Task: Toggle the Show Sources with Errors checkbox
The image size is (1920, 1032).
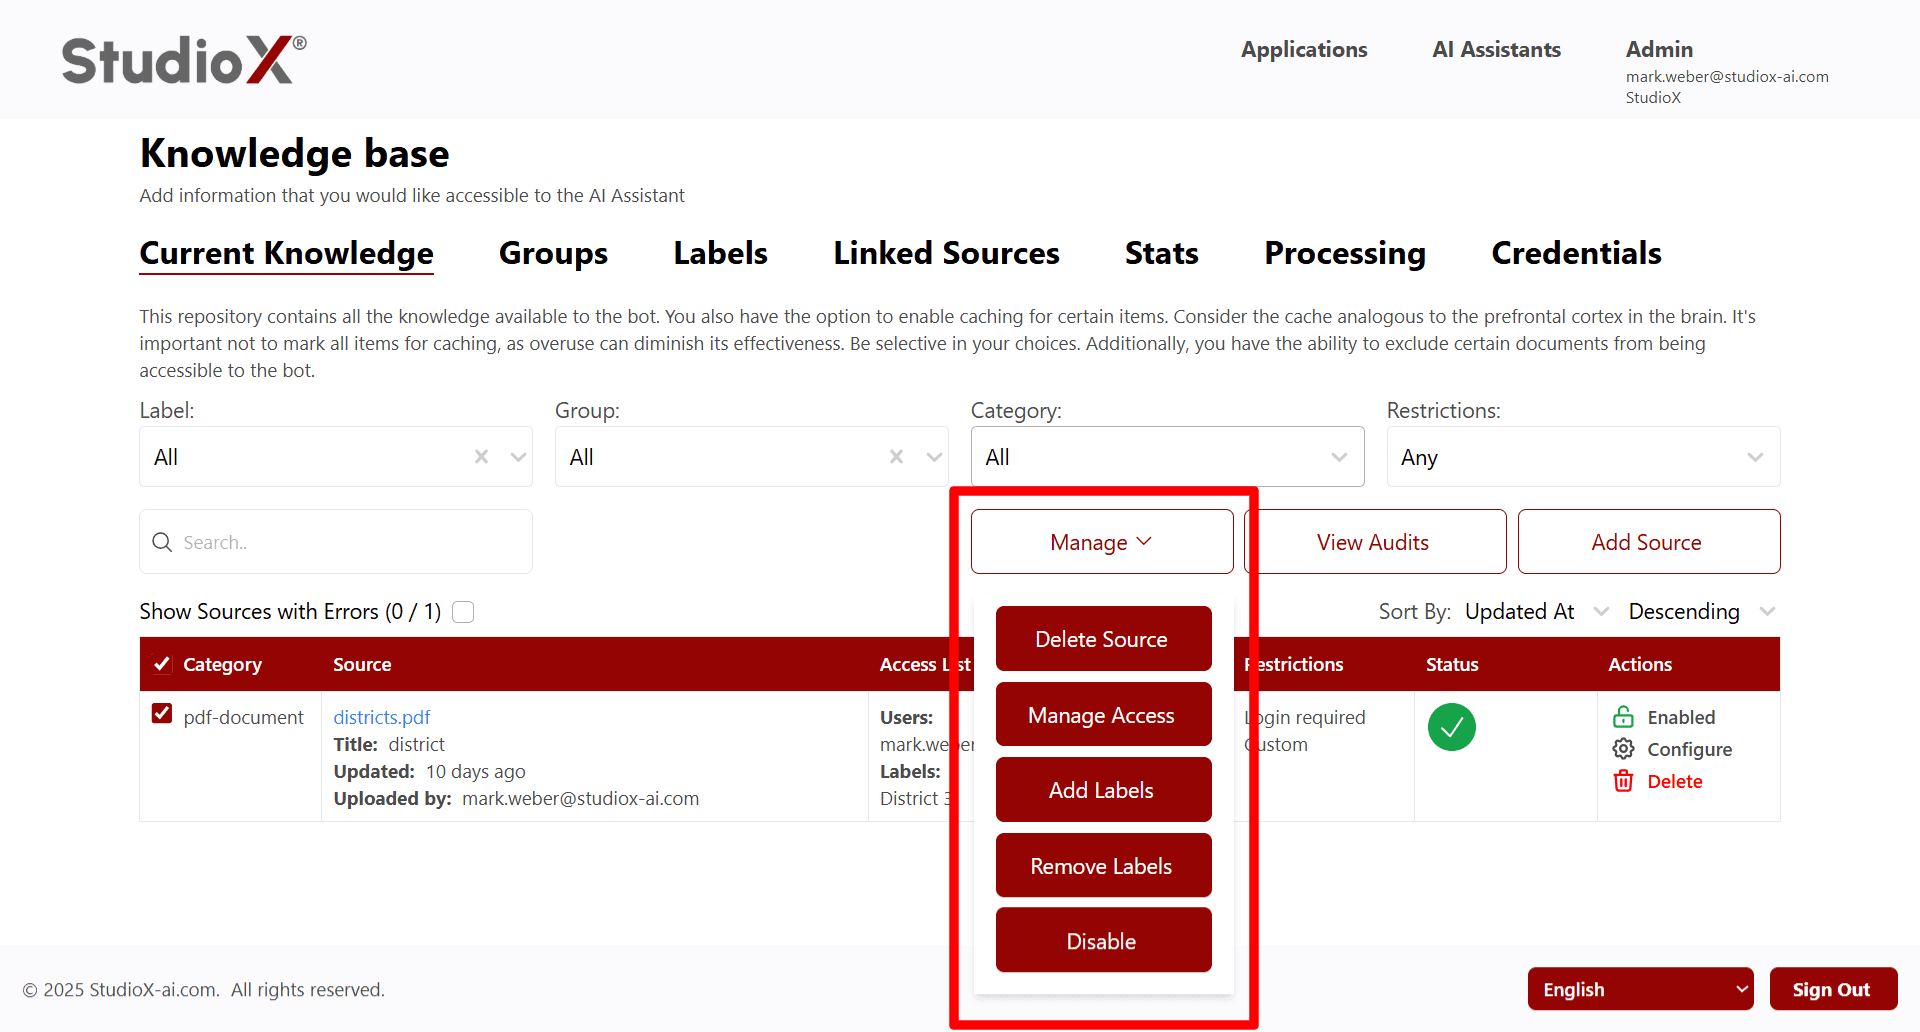Action: (462, 611)
